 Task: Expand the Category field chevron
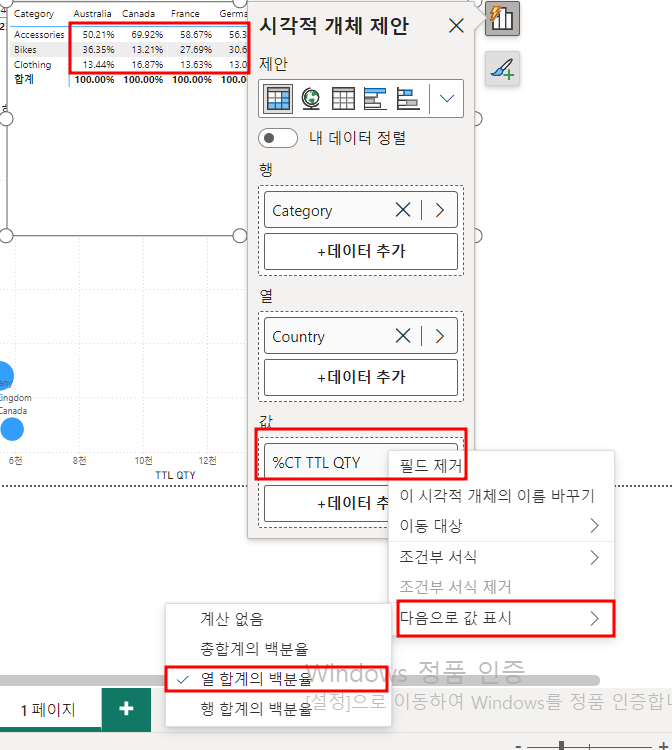pyautogui.click(x=440, y=210)
